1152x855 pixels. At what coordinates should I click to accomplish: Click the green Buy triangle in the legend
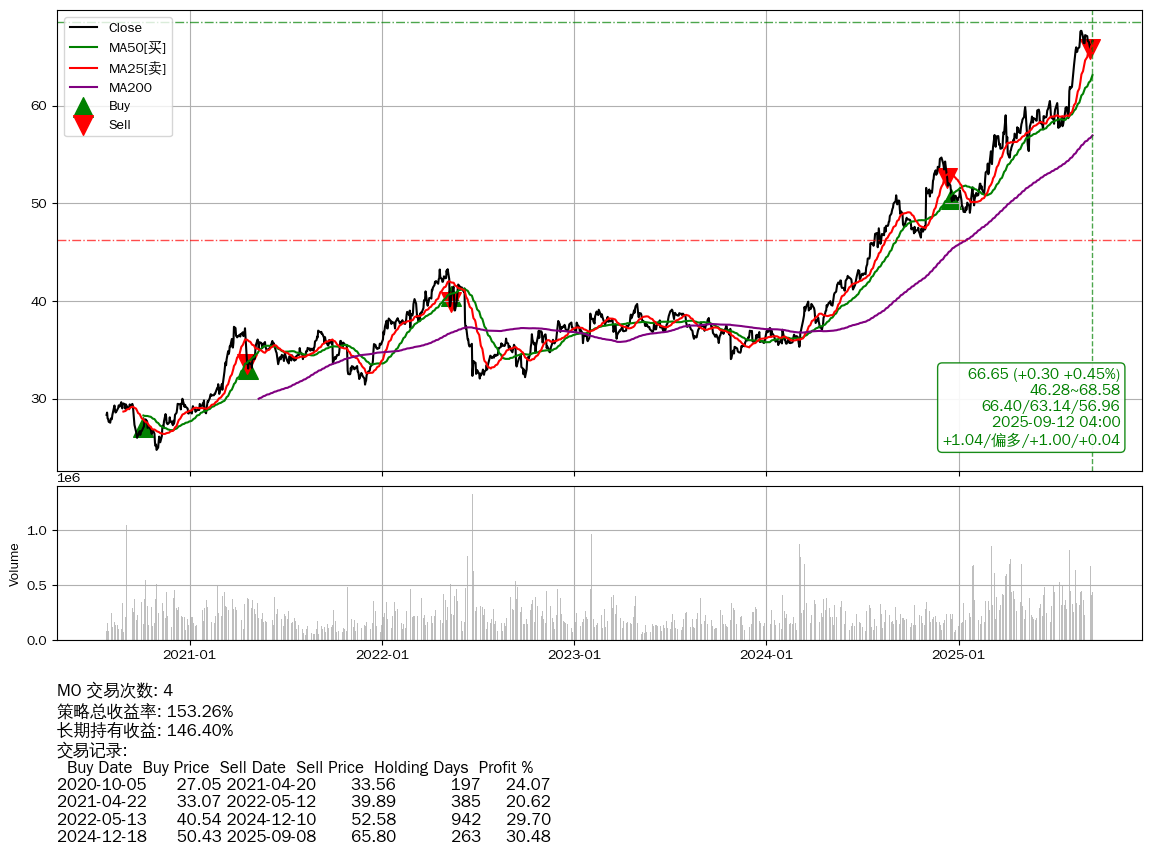(84, 106)
